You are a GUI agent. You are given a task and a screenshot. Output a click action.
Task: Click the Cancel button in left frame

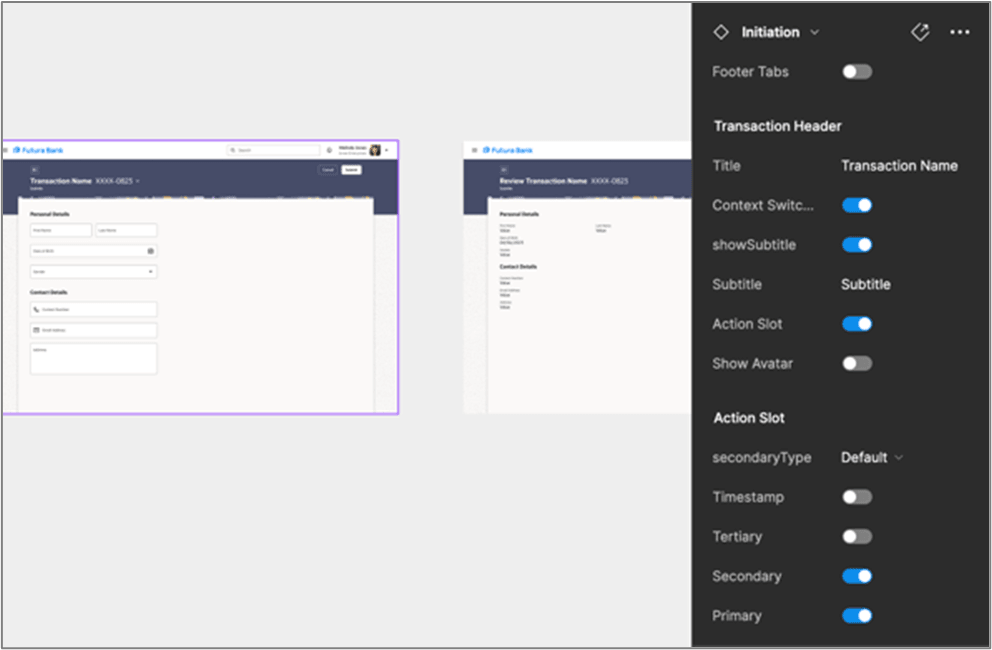click(327, 170)
